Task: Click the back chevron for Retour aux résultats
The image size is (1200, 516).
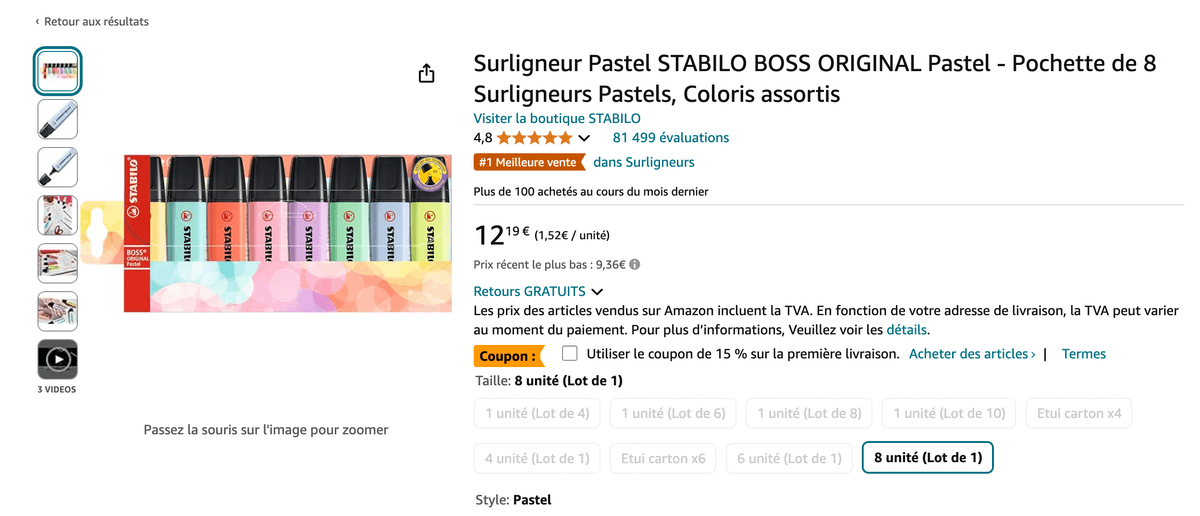Action: click(37, 21)
